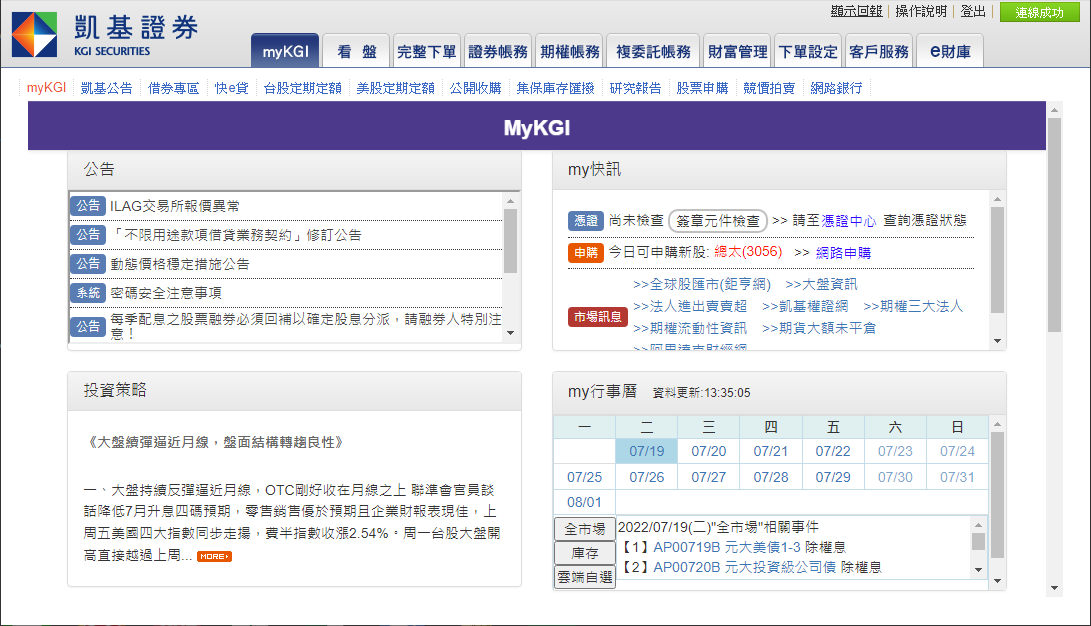Image resolution: width=1091 pixels, height=626 pixels.
Task: Click the orange 申購 badge
Action: point(585,253)
